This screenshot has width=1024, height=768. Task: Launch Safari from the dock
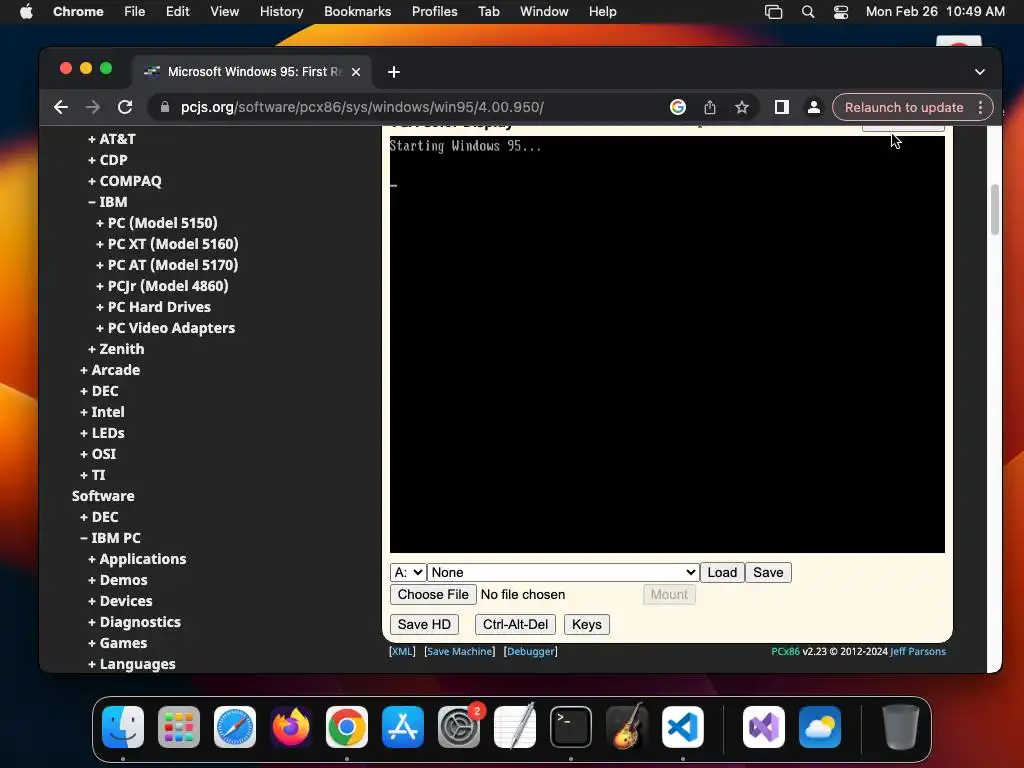(235, 727)
